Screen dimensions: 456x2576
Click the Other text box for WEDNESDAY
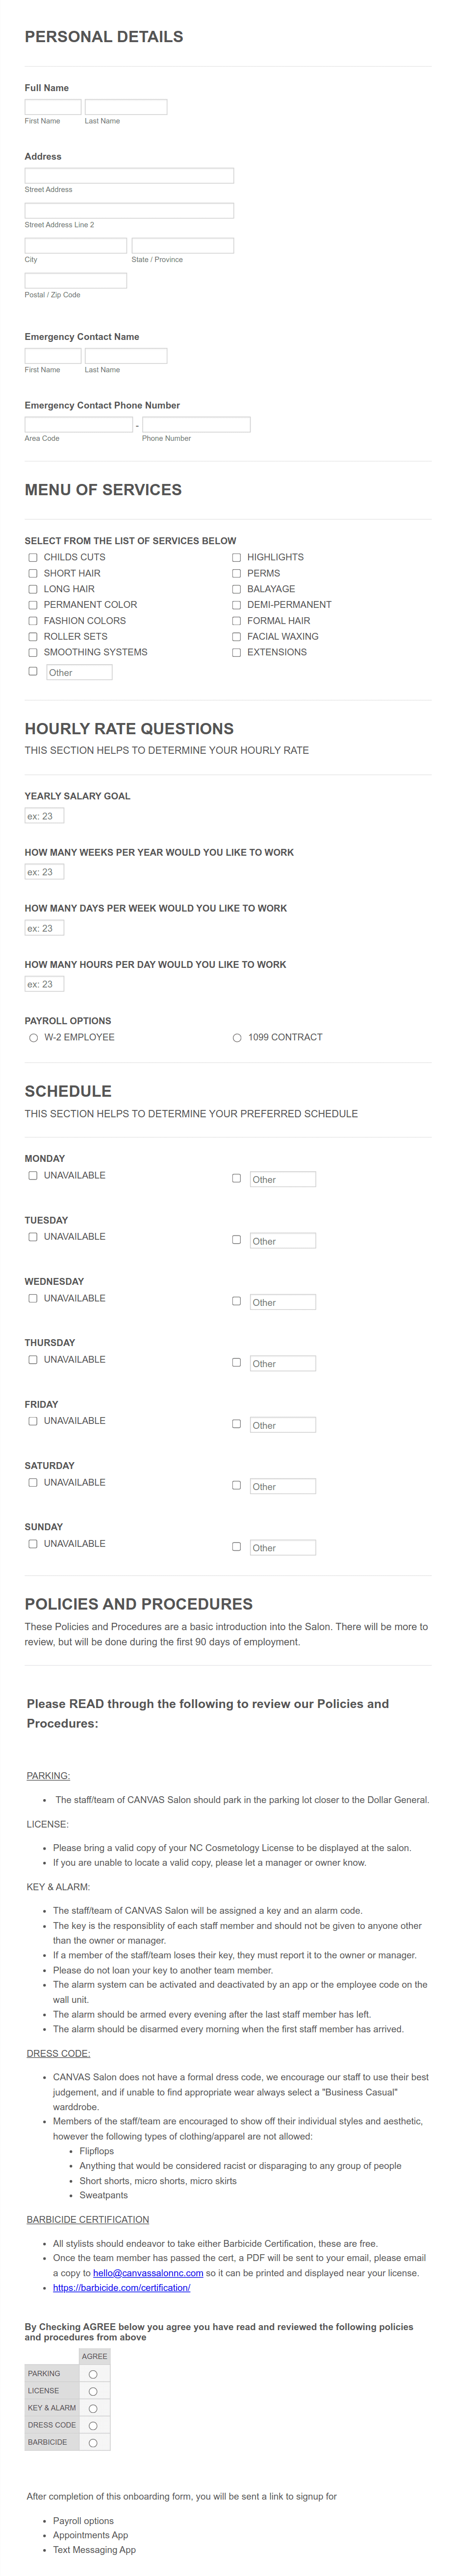click(x=282, y=1302)
